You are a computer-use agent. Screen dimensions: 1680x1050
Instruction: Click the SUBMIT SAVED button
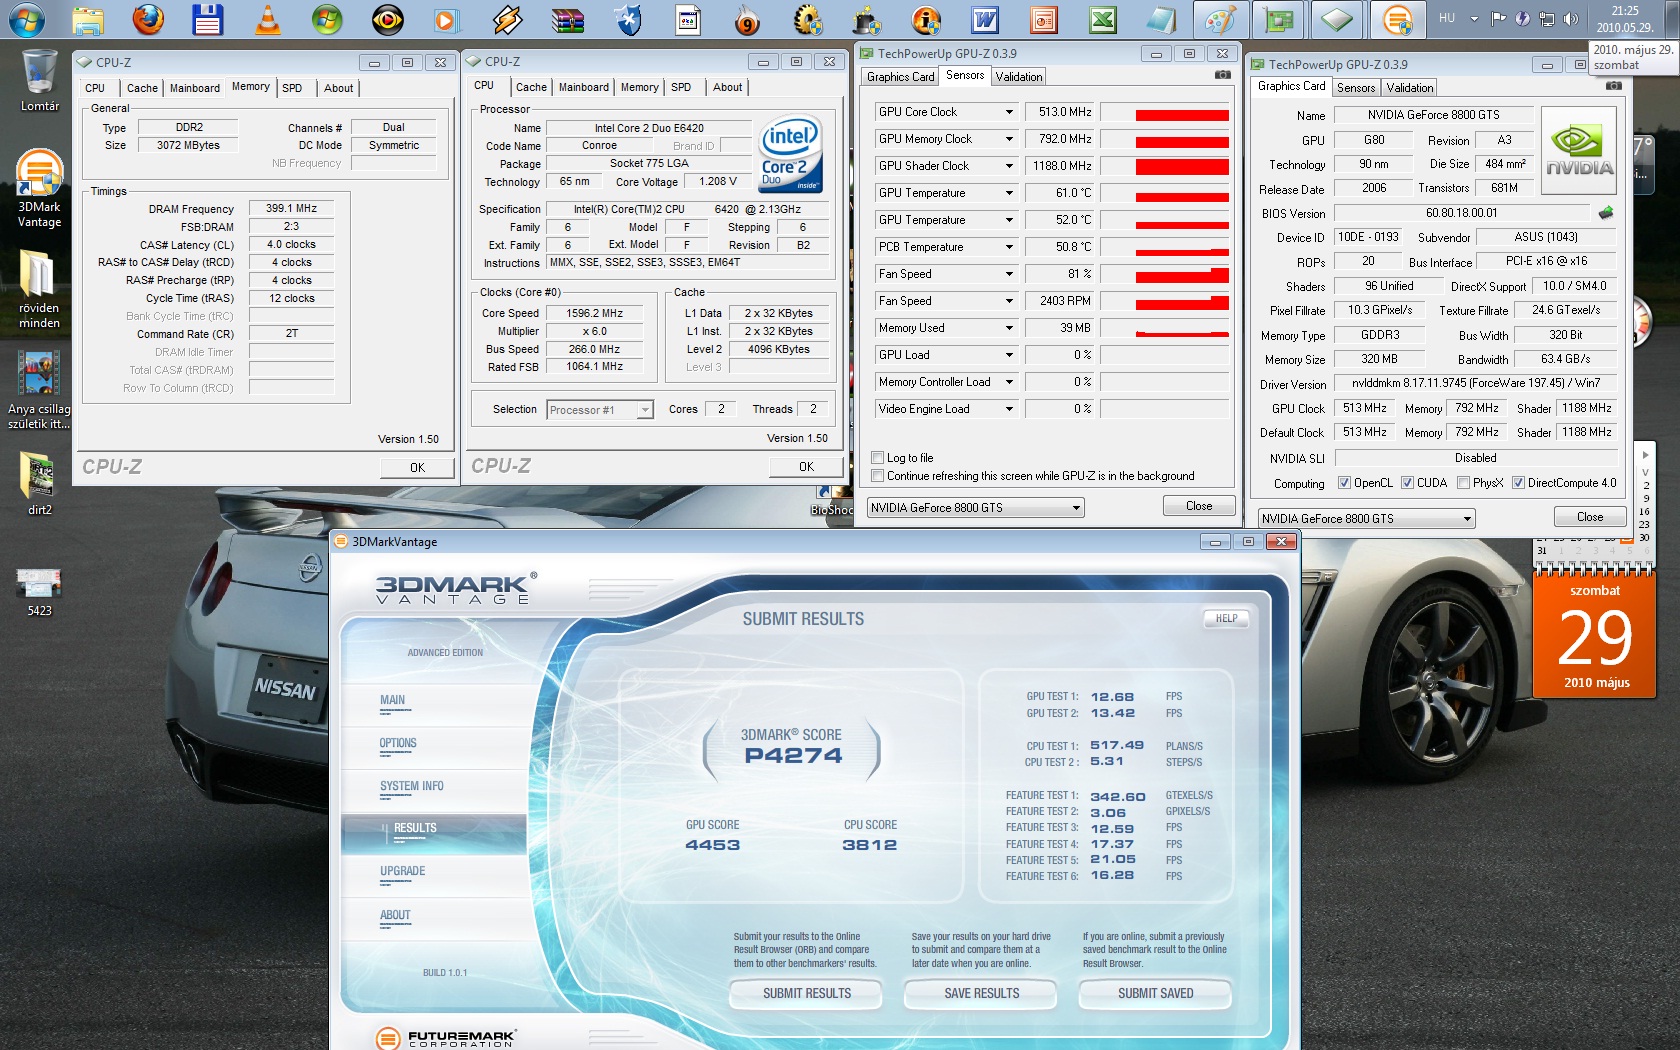(1156, 994)
